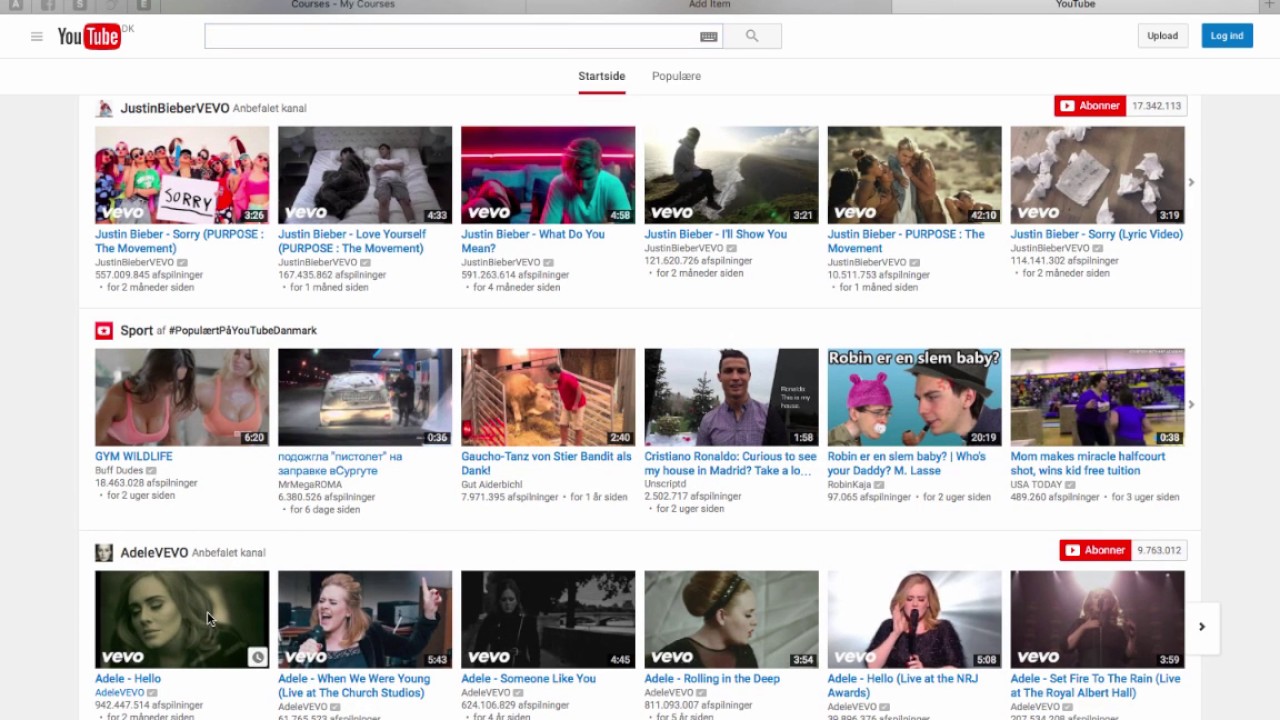Click Justin Bieber - What Do You Mean? title
The height and width of the screenshot is (720, 1280).
(533, 241)
